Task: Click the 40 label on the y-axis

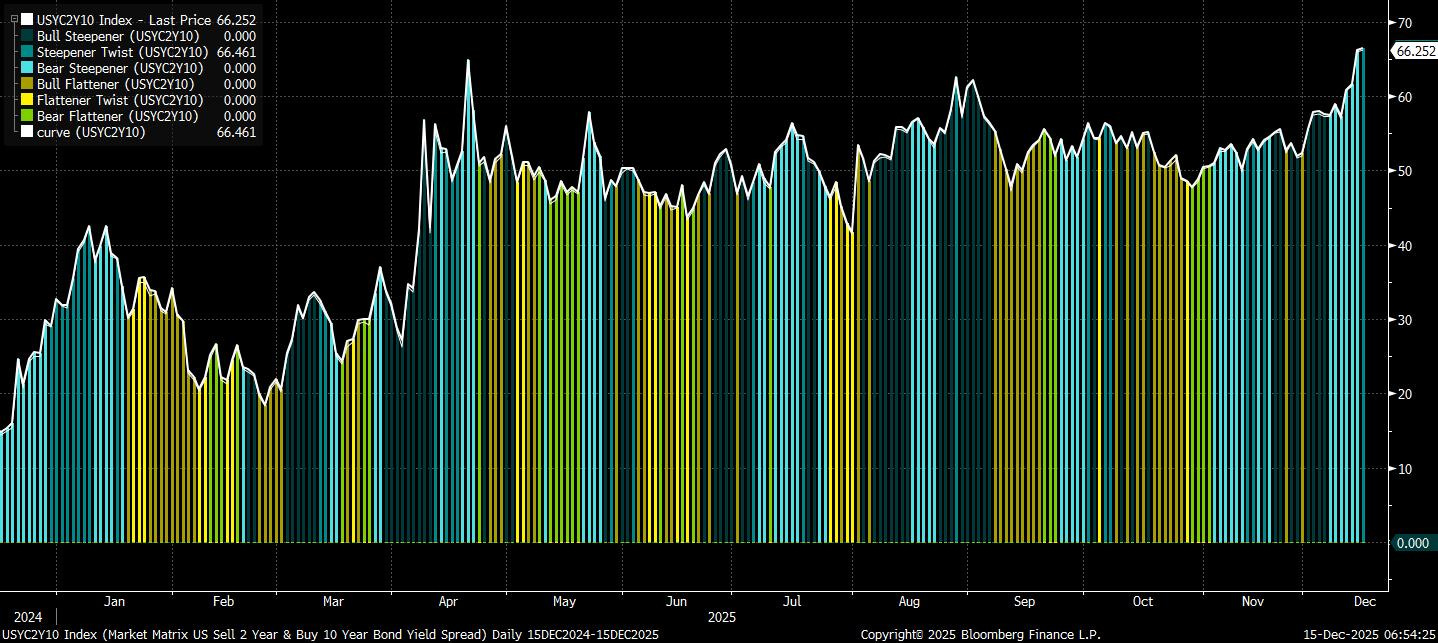Action: (1405, 245)
